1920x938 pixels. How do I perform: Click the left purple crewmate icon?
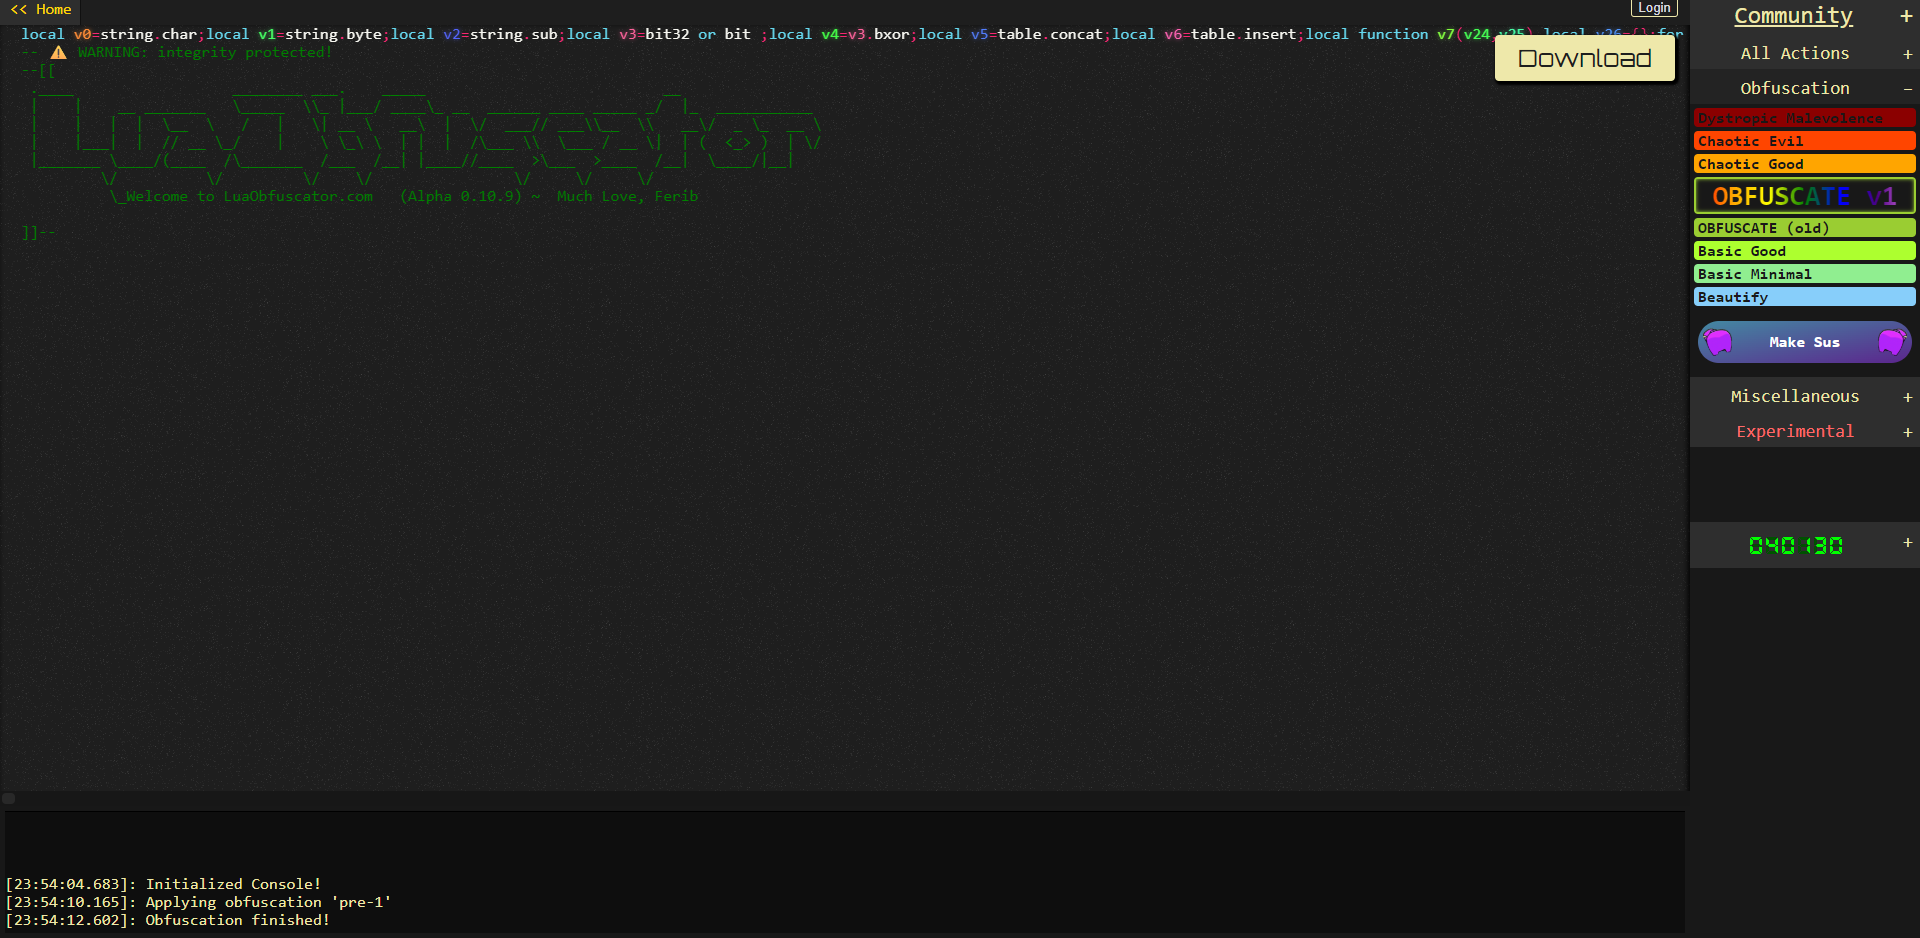[1719, 342]
